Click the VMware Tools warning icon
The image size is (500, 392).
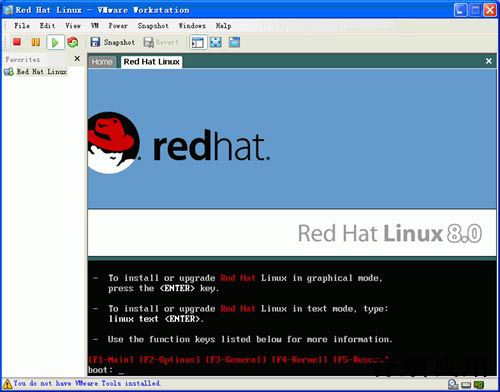tap(7, 384)
